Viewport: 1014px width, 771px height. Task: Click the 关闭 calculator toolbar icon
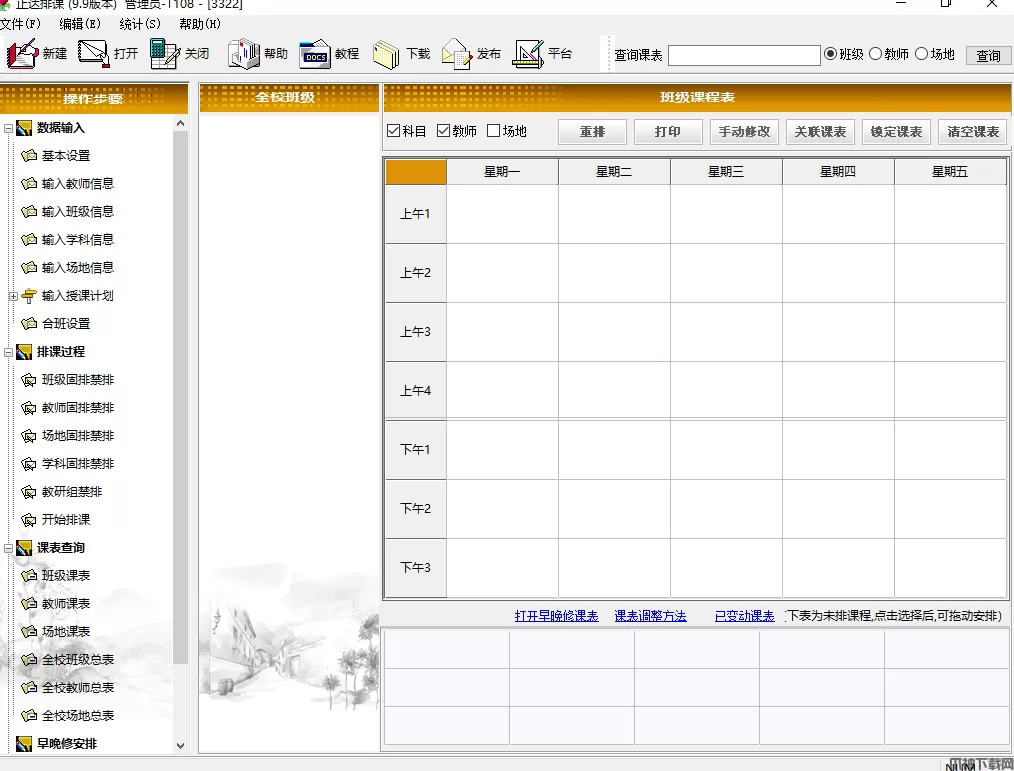[164, 53]
